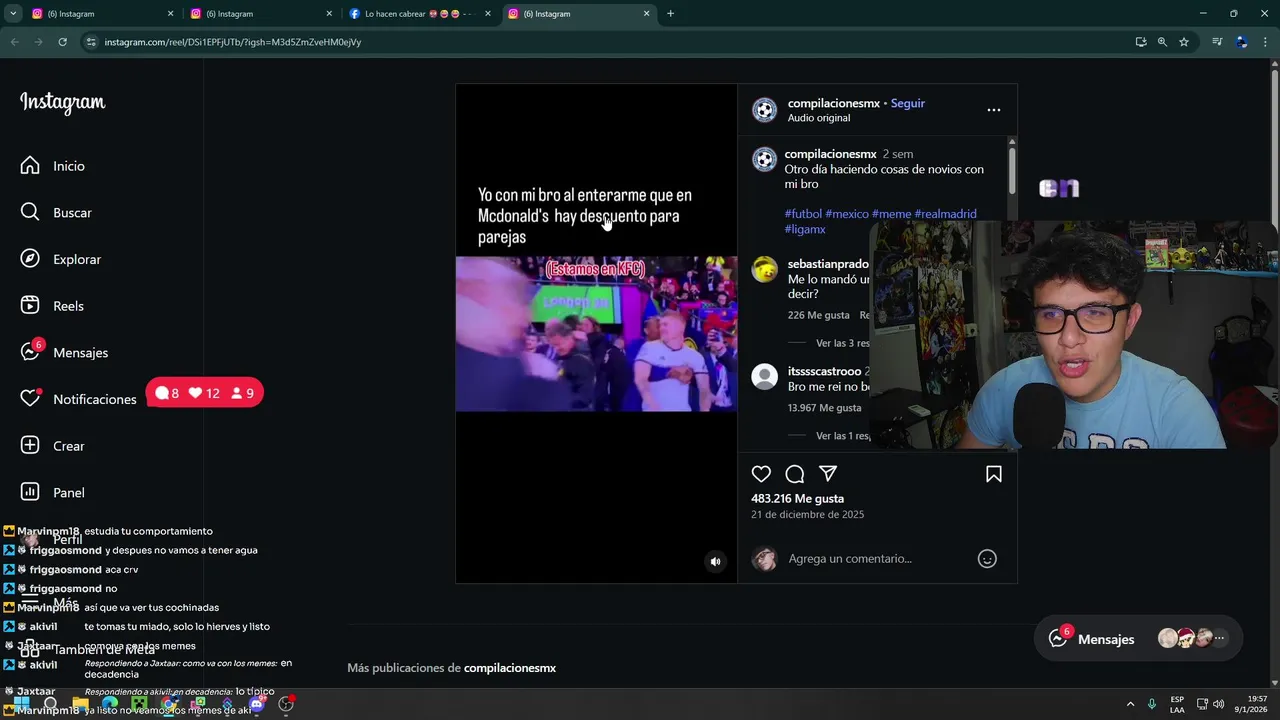
Task: Click the Crear plus icon
Action: tap(30, 446)
